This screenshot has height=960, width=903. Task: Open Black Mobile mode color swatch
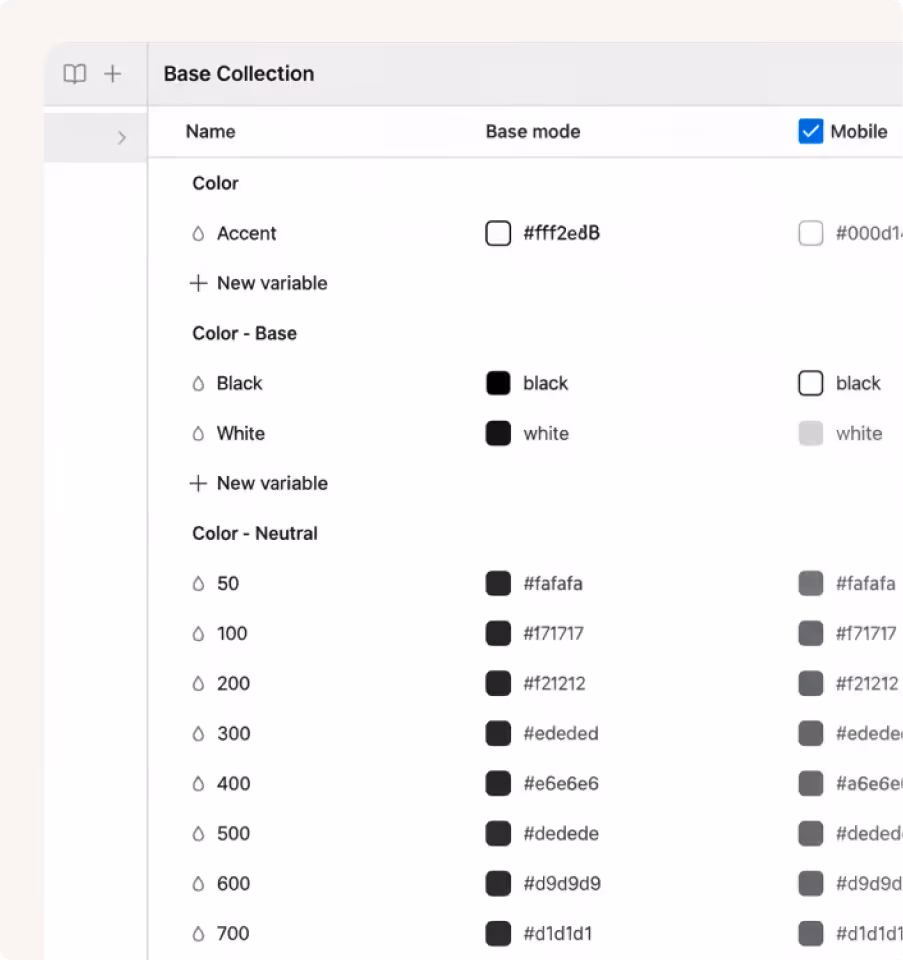coord(811,383)
